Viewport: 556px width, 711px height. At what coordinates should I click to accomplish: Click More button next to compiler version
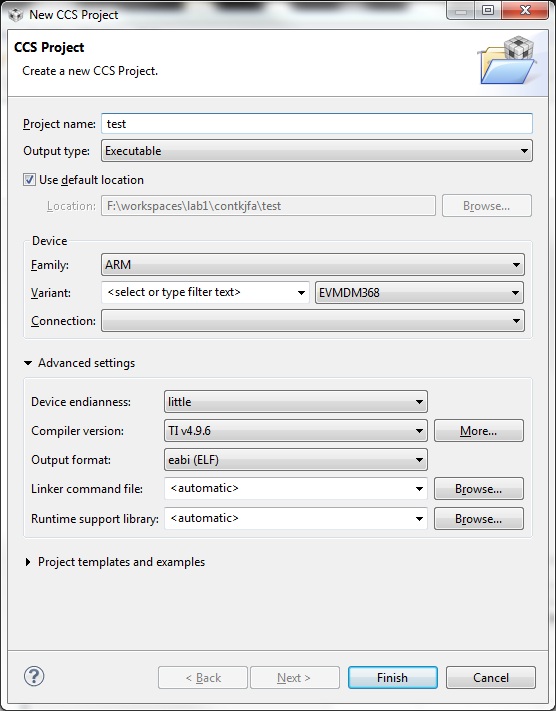tap(478, 431)
